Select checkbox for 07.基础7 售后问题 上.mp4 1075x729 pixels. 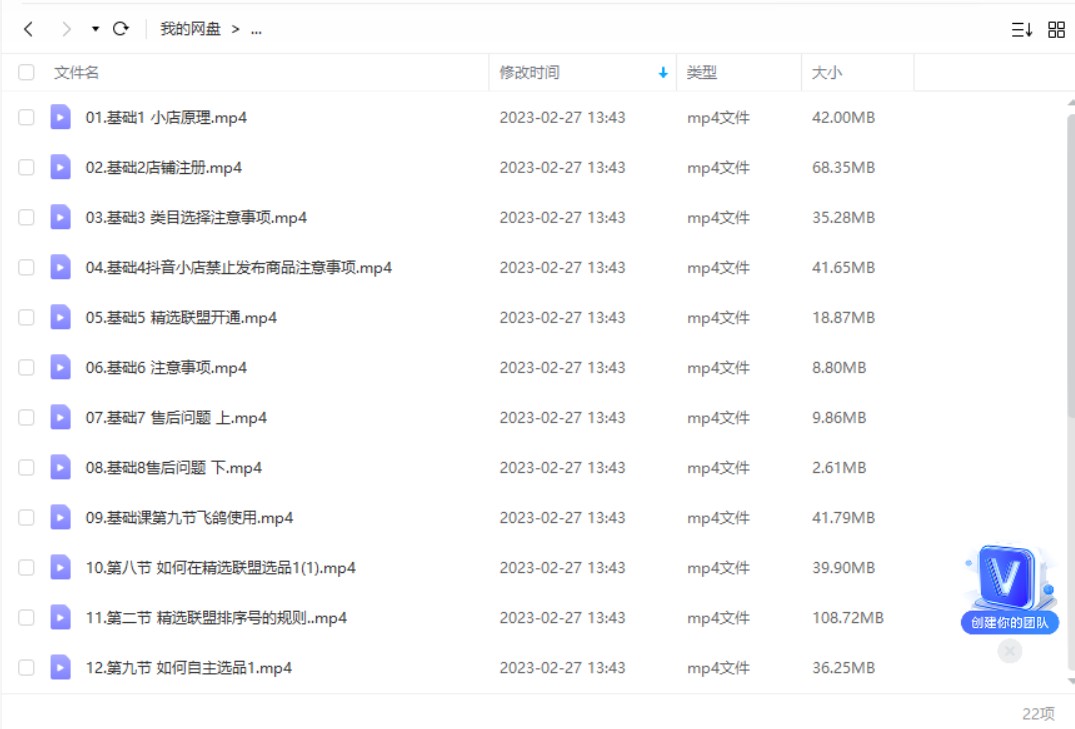coord(26,418)
